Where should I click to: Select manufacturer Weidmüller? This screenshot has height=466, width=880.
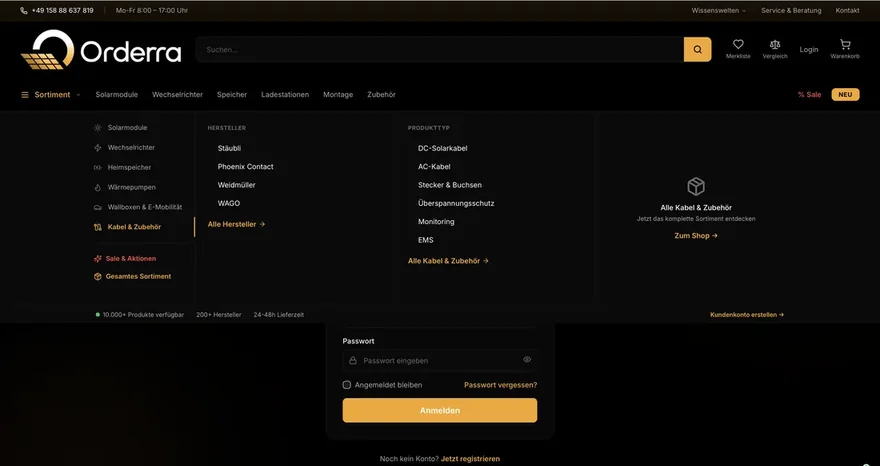click(236, 185)
